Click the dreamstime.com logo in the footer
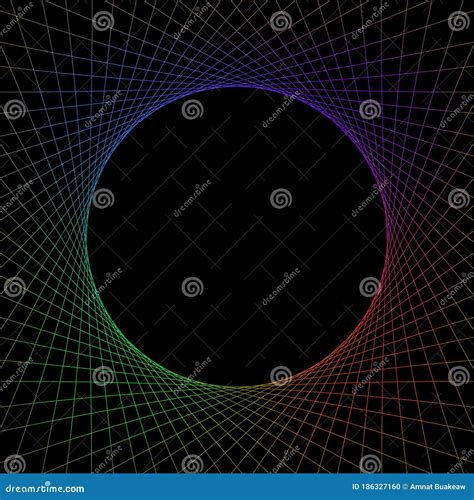This screenshot has width=474, height=500. 45,488
